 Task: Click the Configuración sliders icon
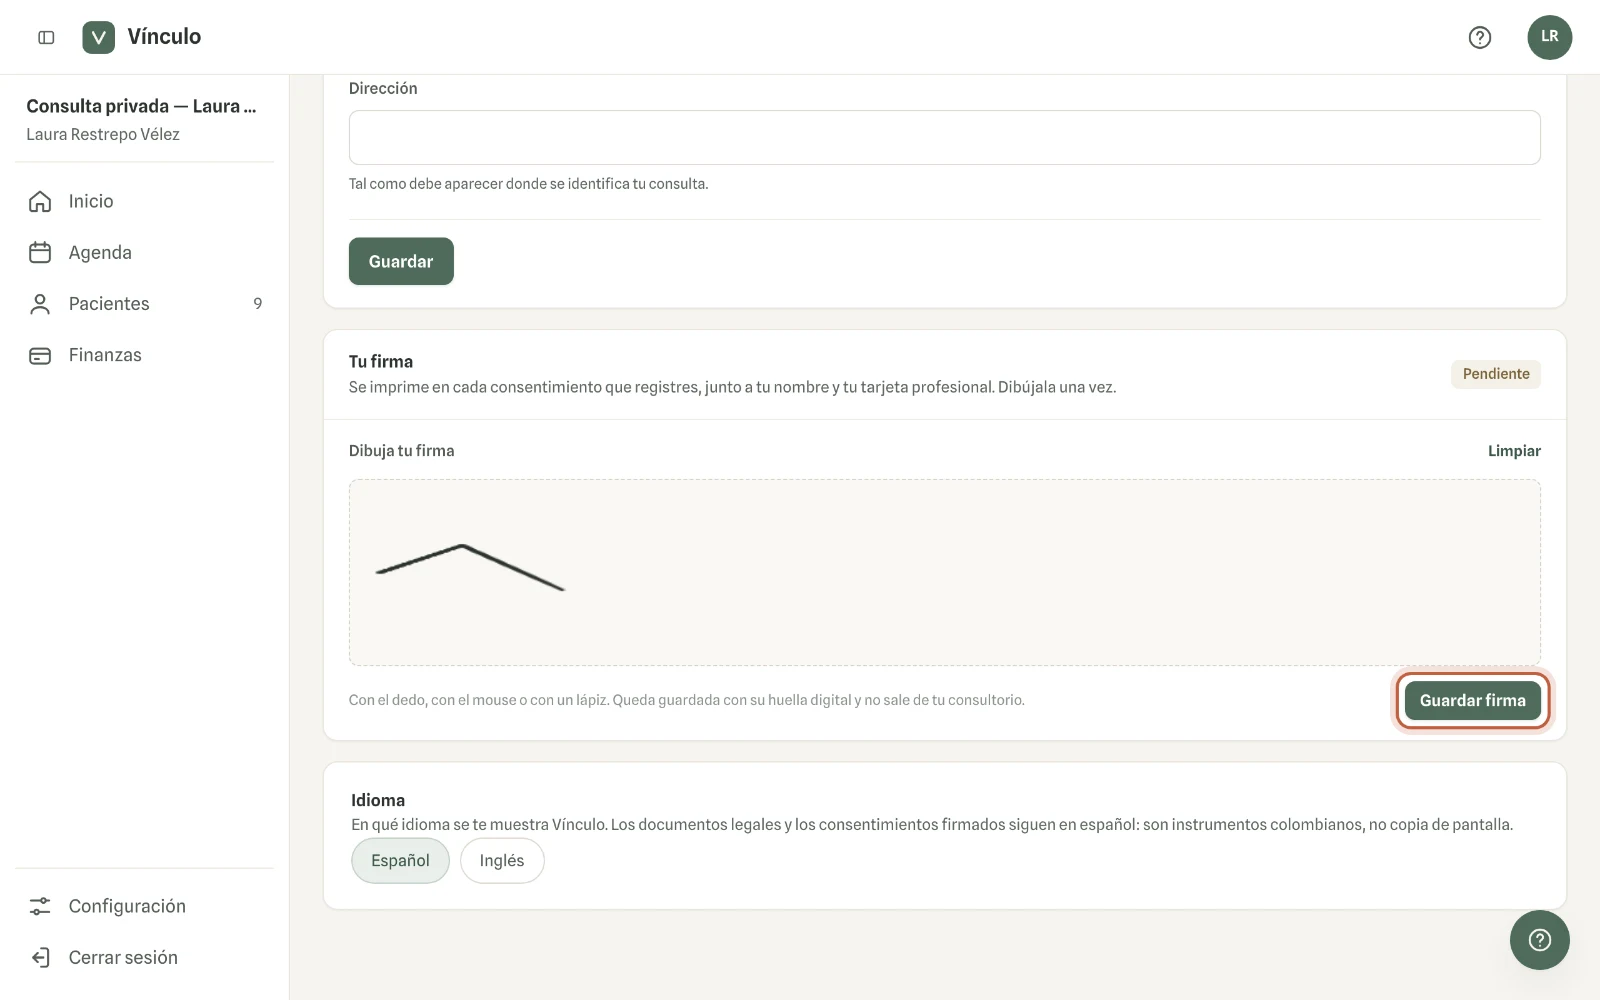(x=40, y=906)
